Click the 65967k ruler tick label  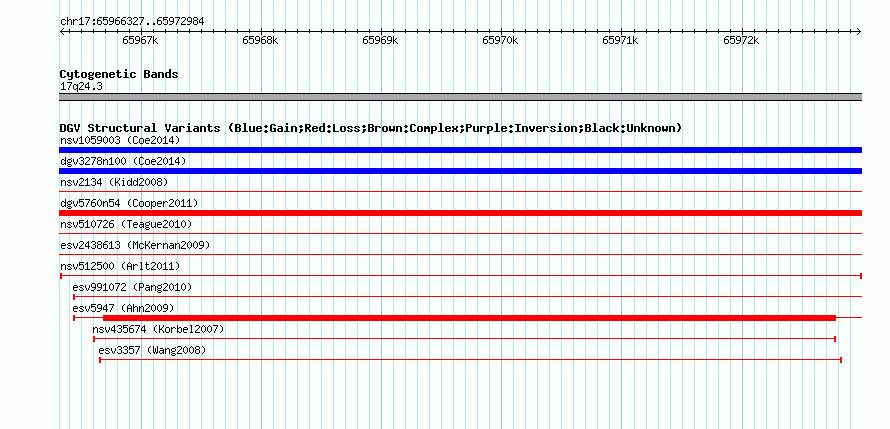coord(140,40)
